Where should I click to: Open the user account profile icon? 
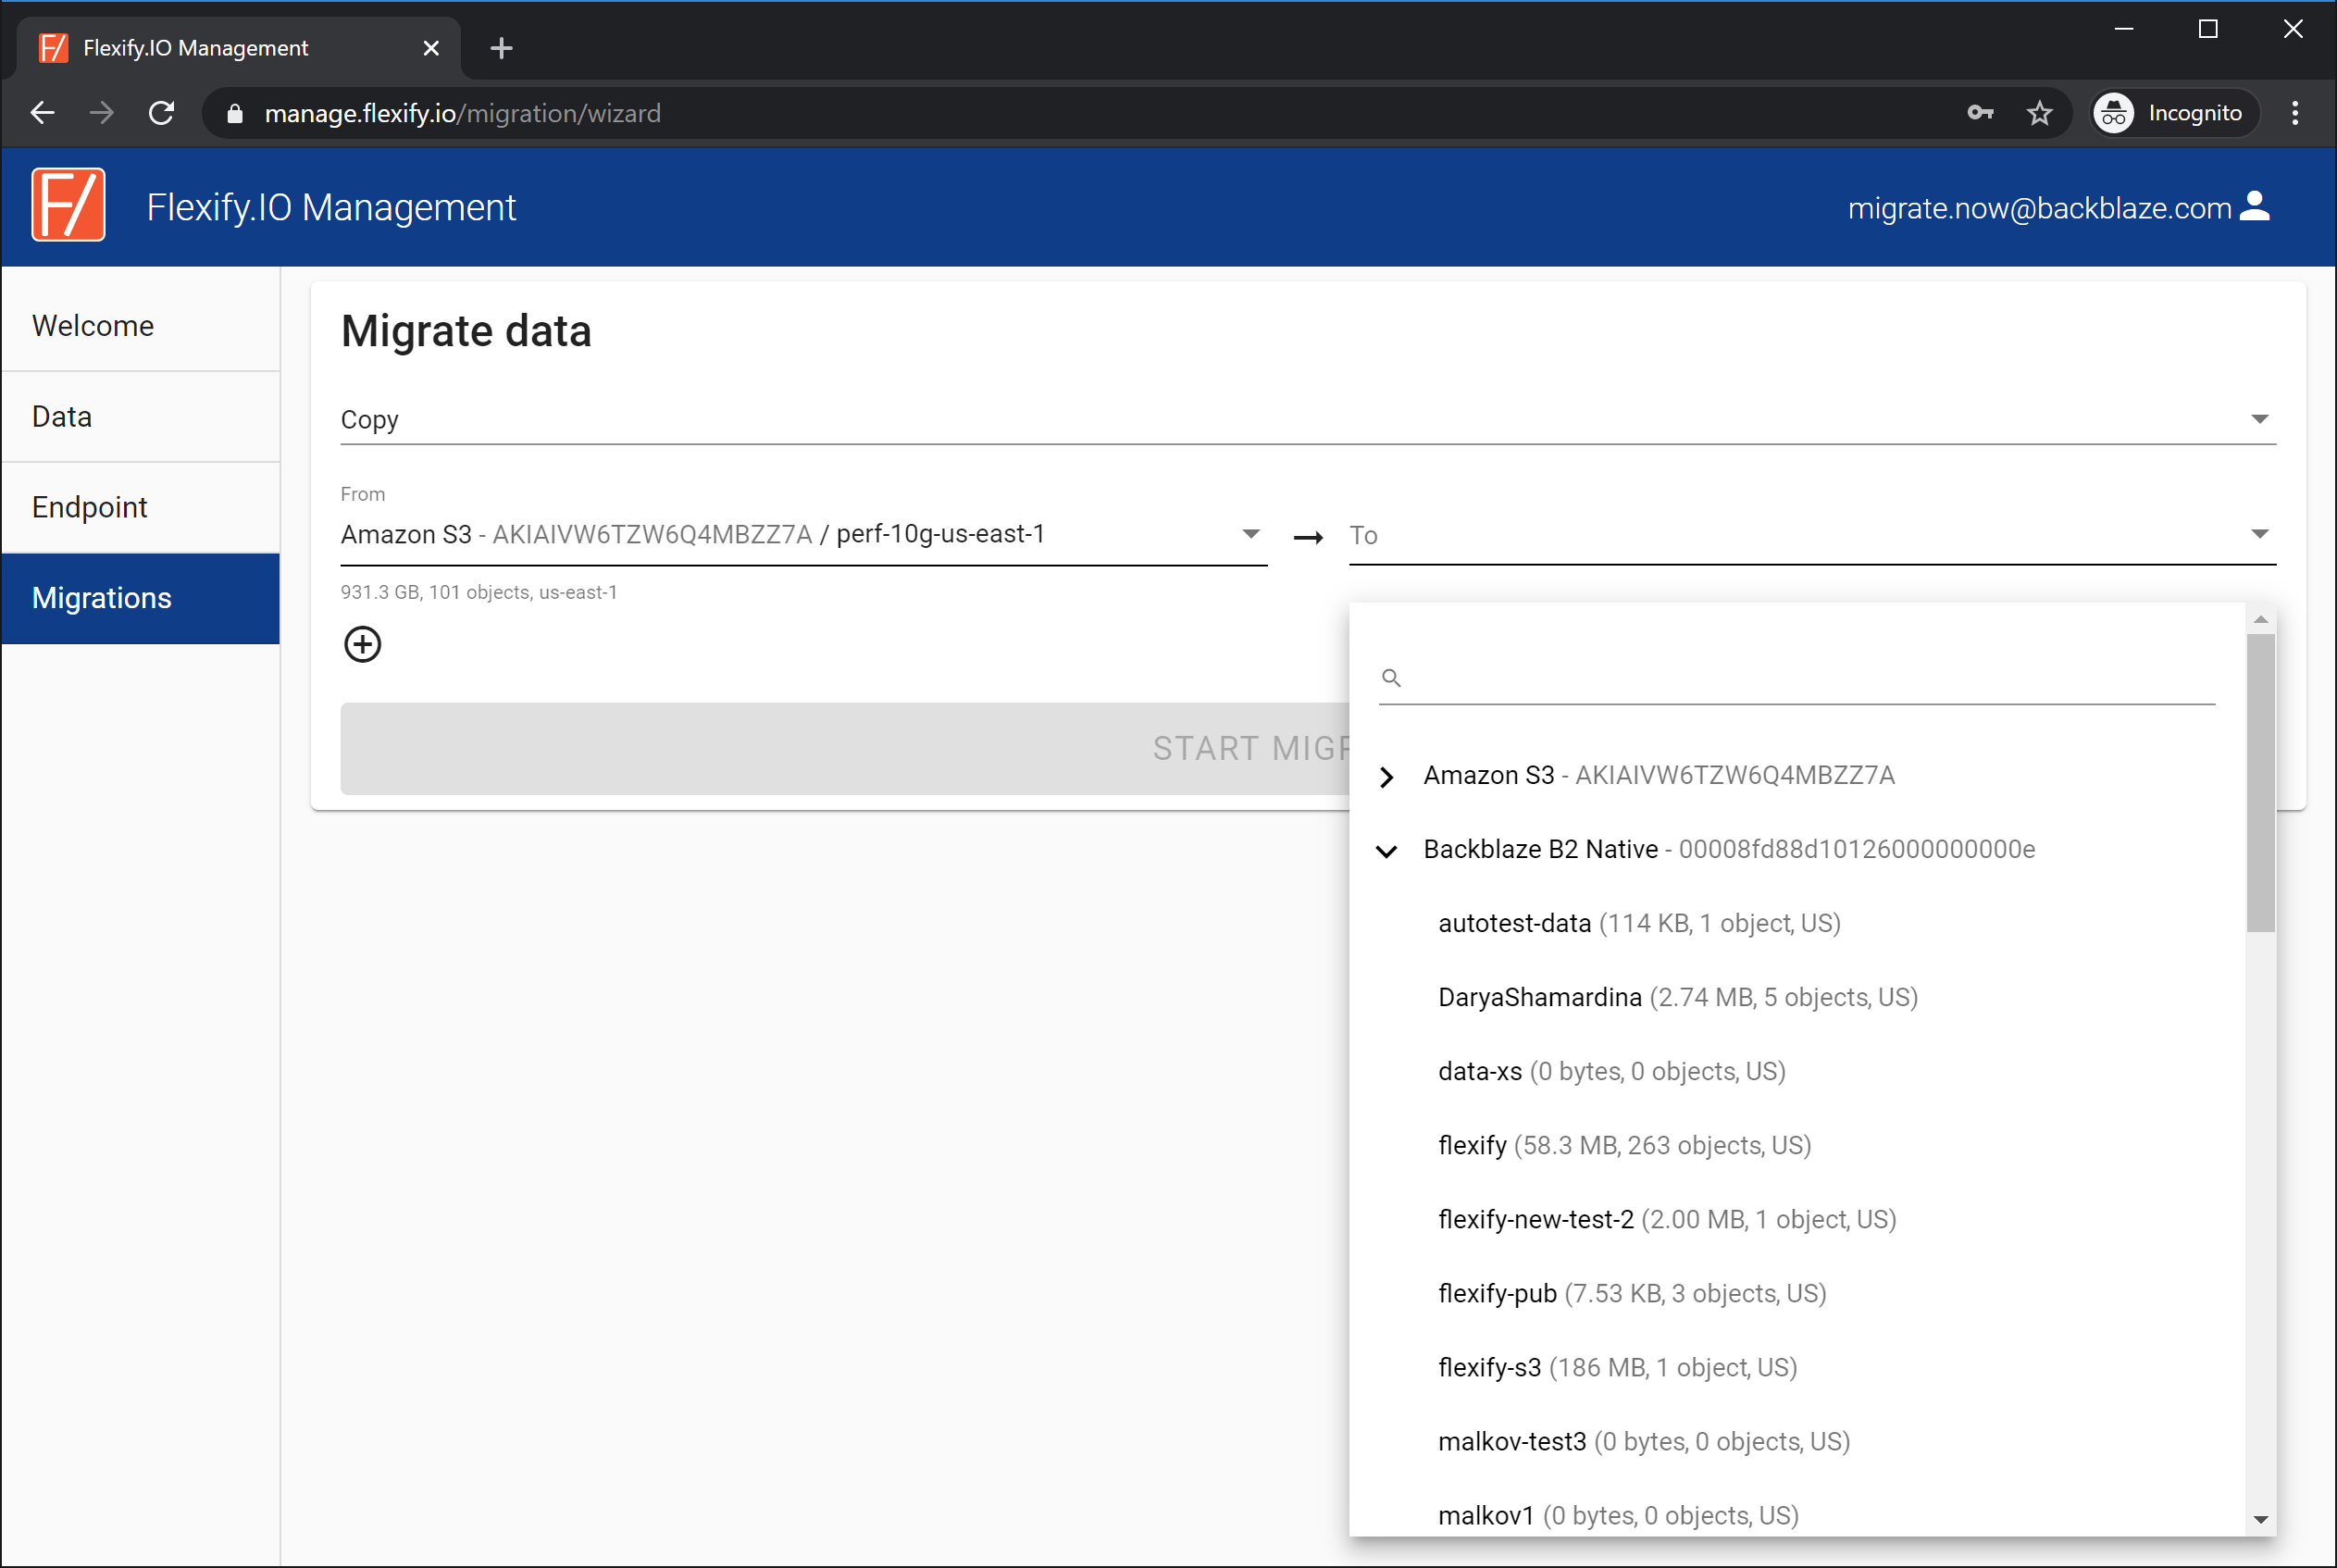[x=2256, y=206]
